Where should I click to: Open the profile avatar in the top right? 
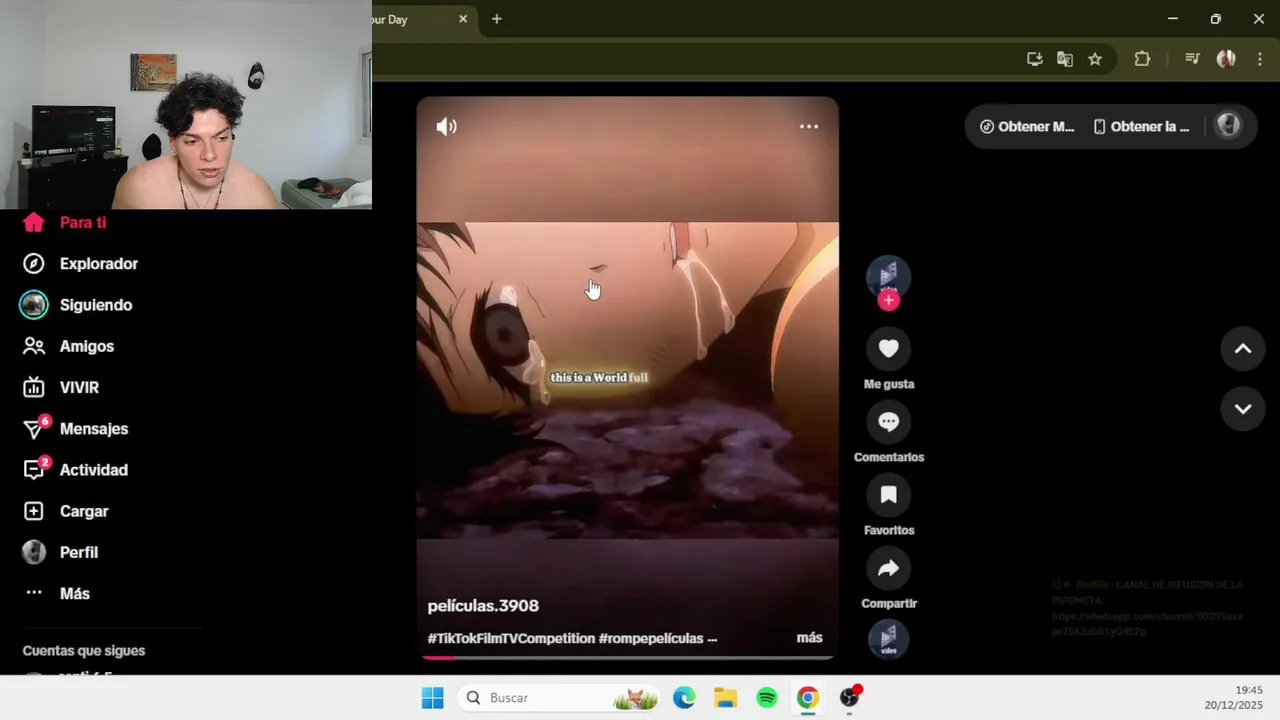[1228, 126]
